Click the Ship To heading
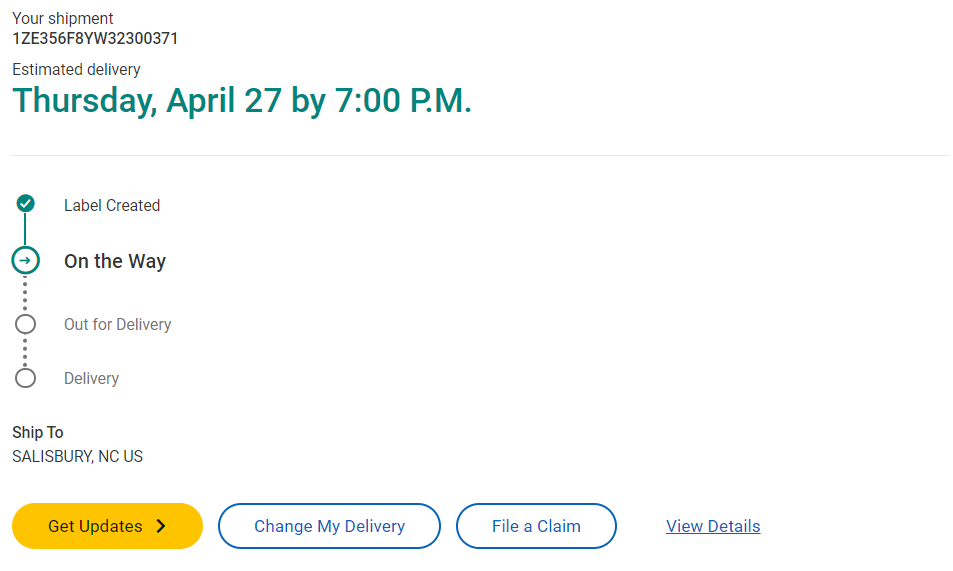 click(x=37, y=432)
